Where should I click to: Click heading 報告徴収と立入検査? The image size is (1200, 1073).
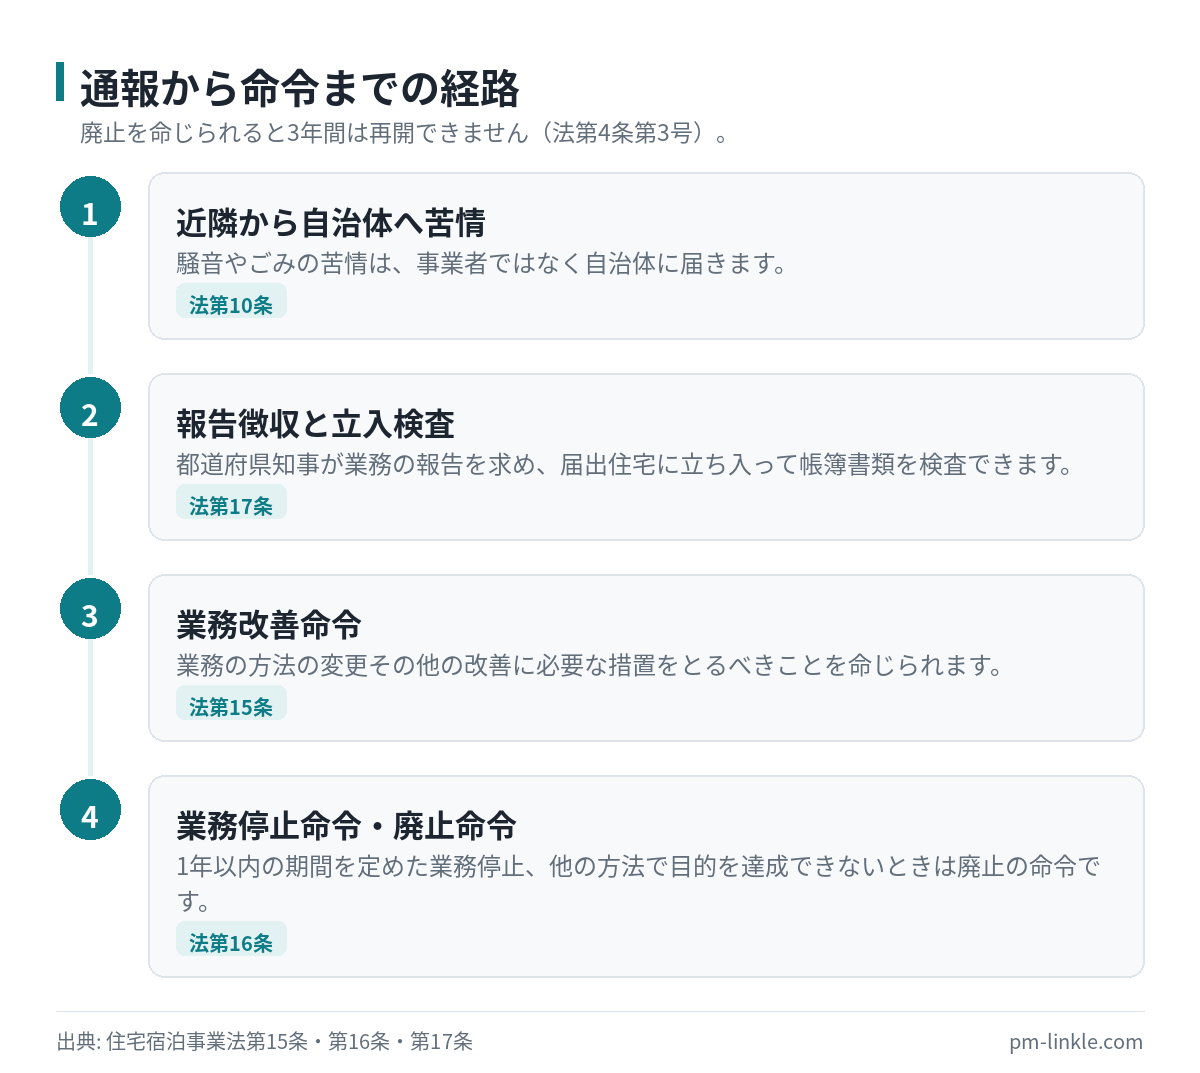click(x=315, y=423)
